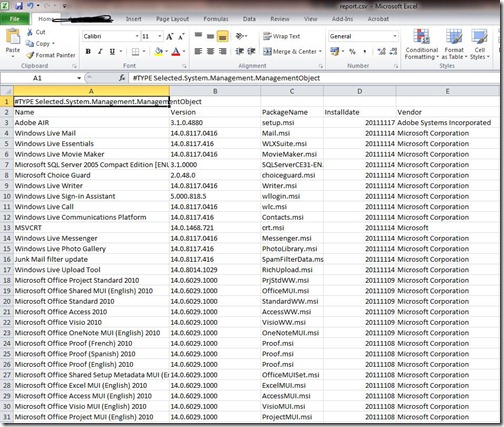This screenshot has width=504, height=427.
Task: Switch to the Data tab
Action: (249, 19)
